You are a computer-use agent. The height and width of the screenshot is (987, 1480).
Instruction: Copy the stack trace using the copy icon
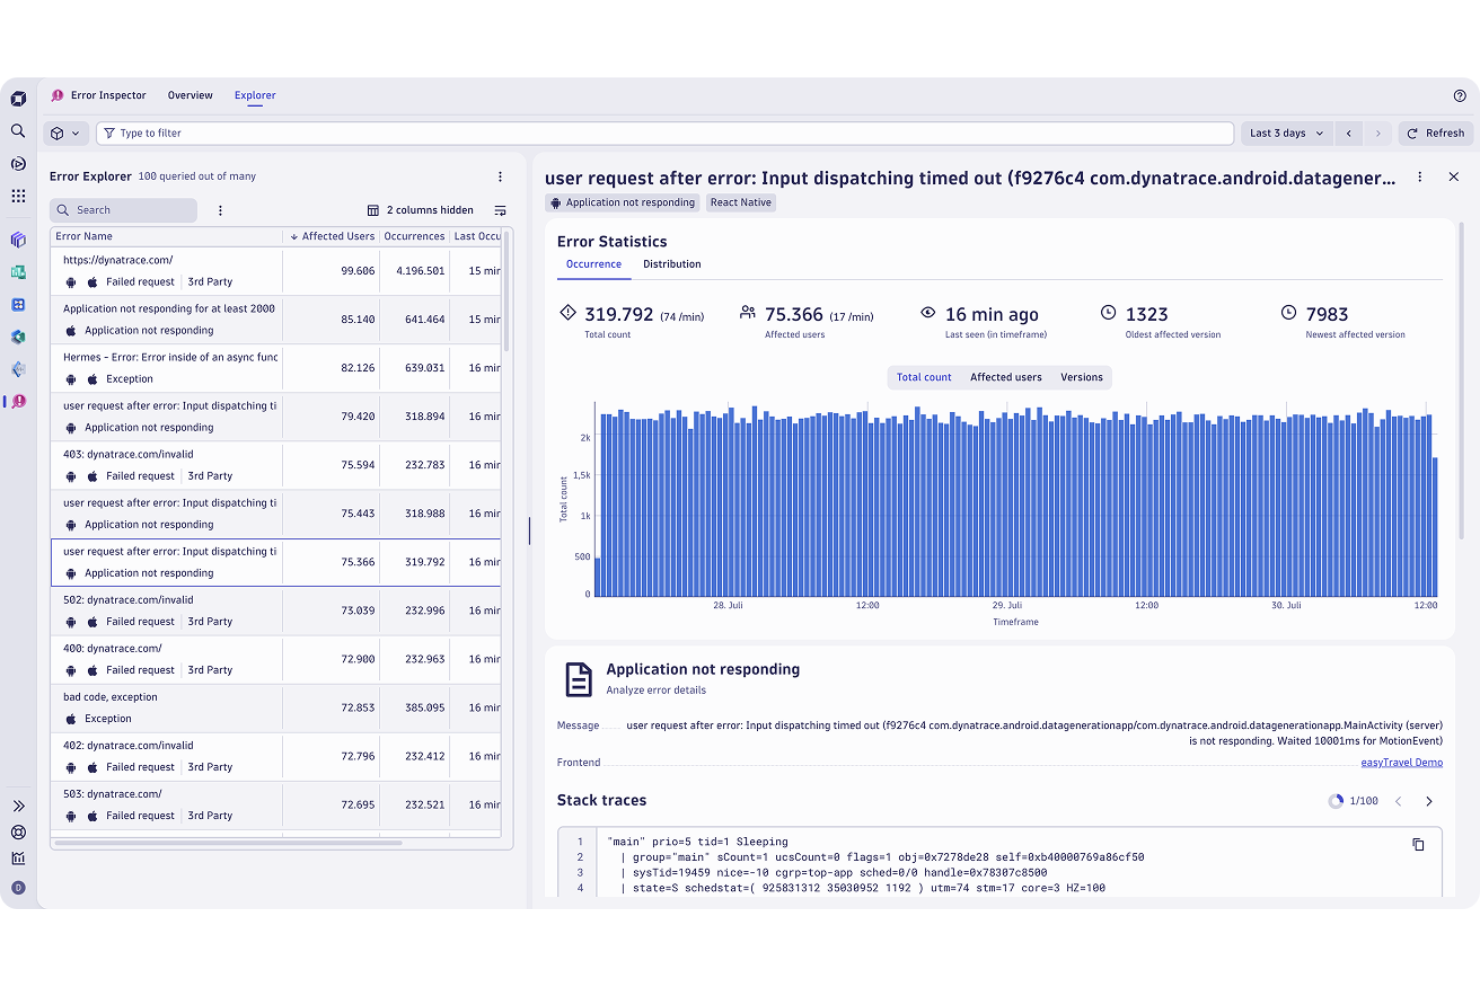pyautogui.click(x=1419, y=844)
